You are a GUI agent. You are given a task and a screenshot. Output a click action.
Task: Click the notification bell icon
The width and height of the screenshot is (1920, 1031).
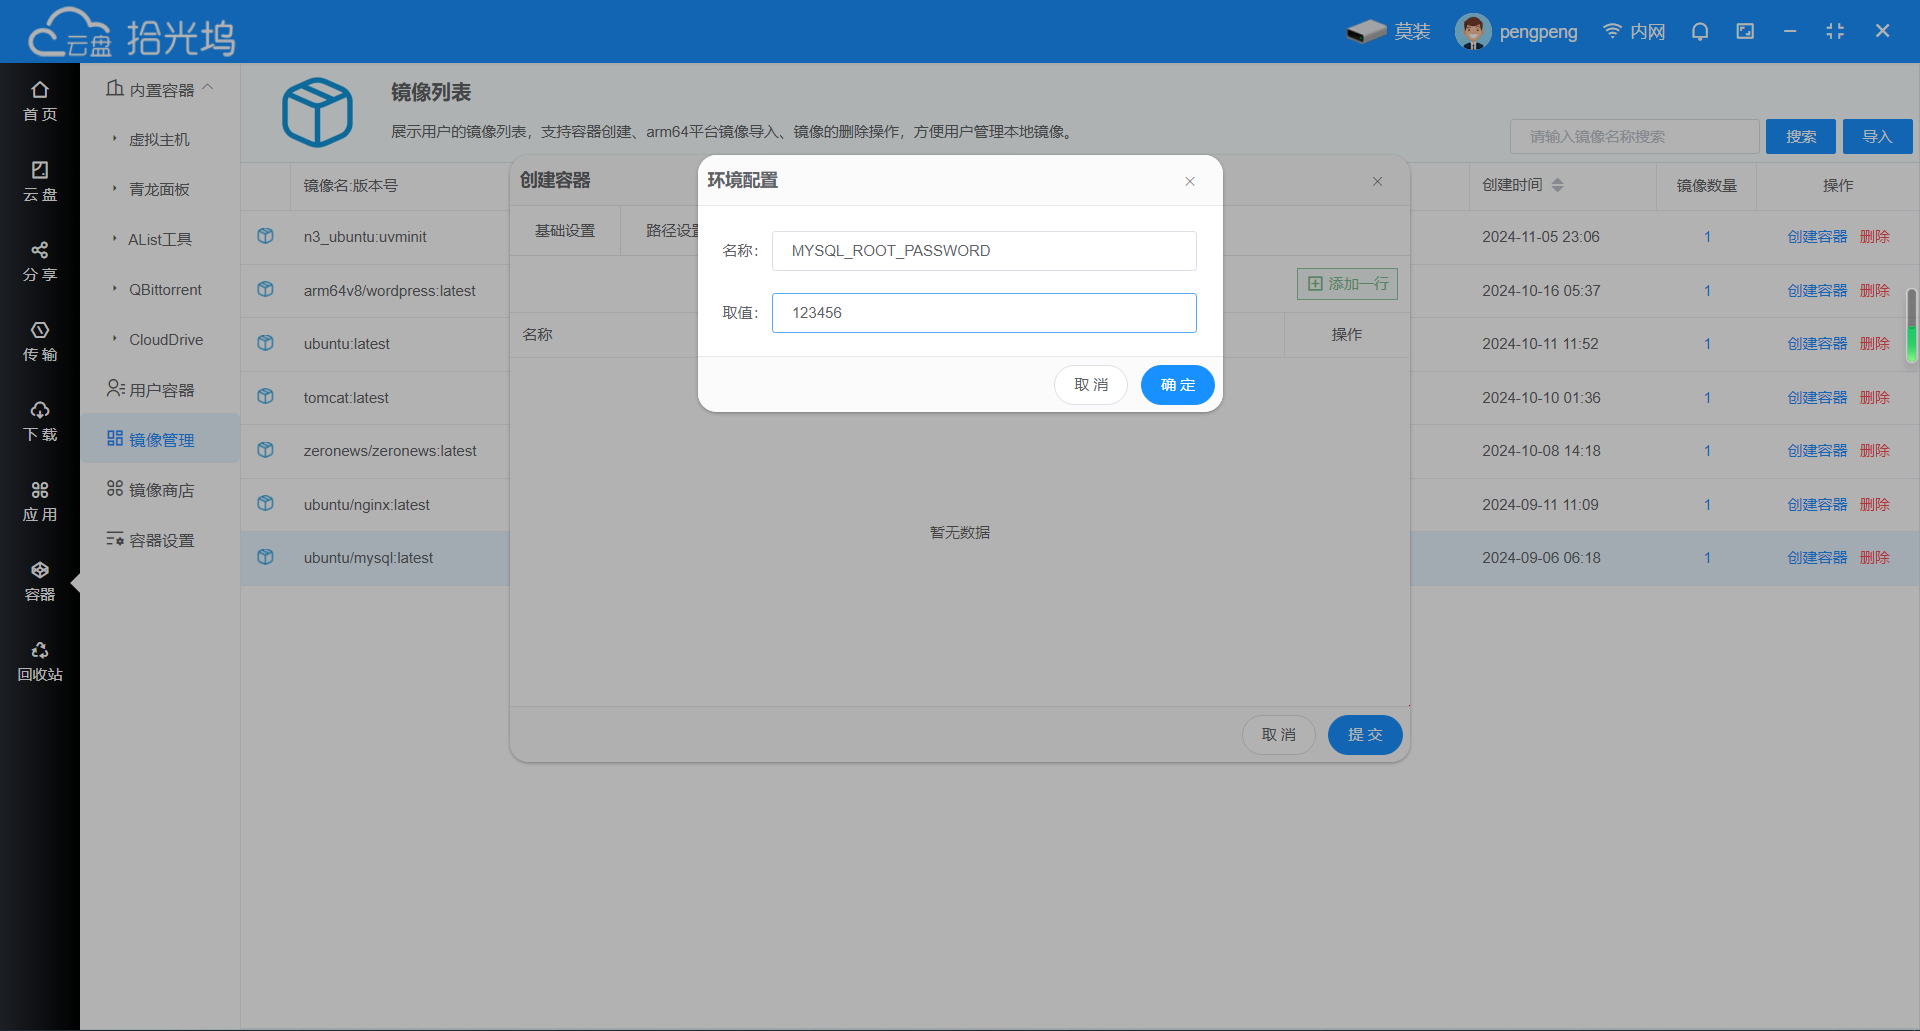click(1700, 32)
